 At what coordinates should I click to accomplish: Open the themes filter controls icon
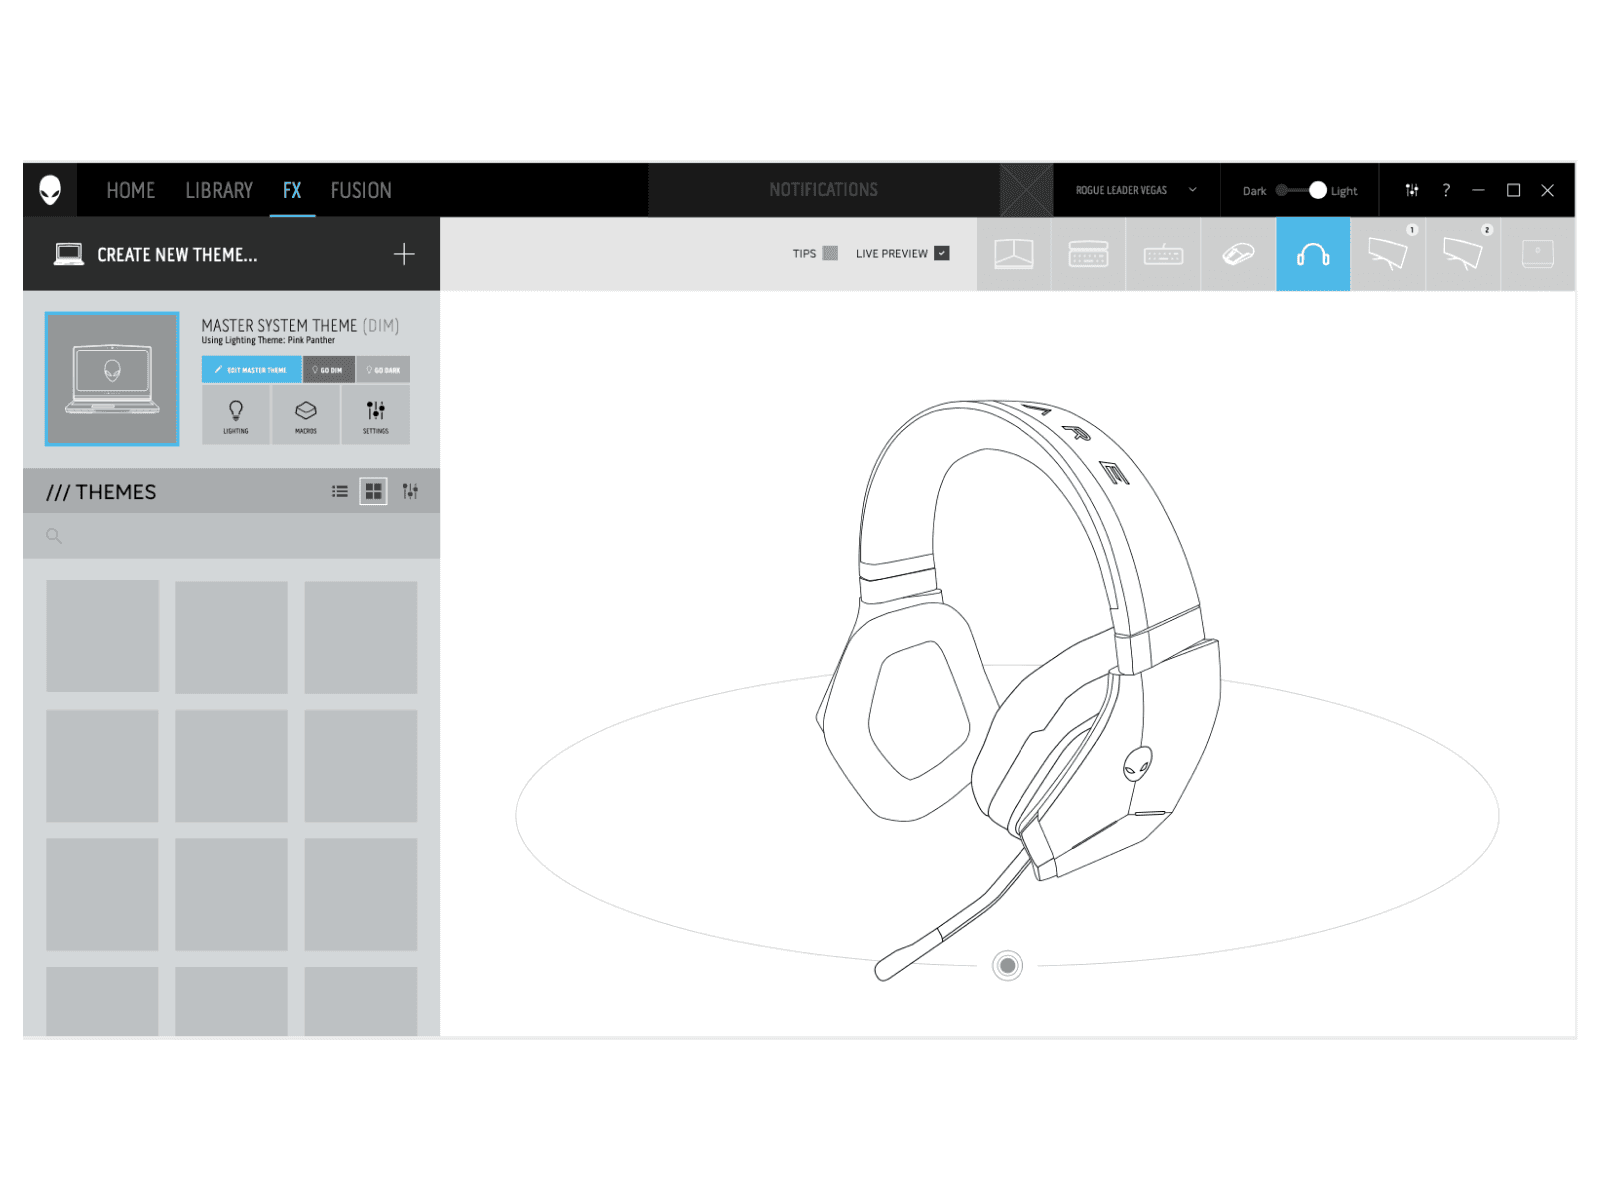(x=409, y=491)
